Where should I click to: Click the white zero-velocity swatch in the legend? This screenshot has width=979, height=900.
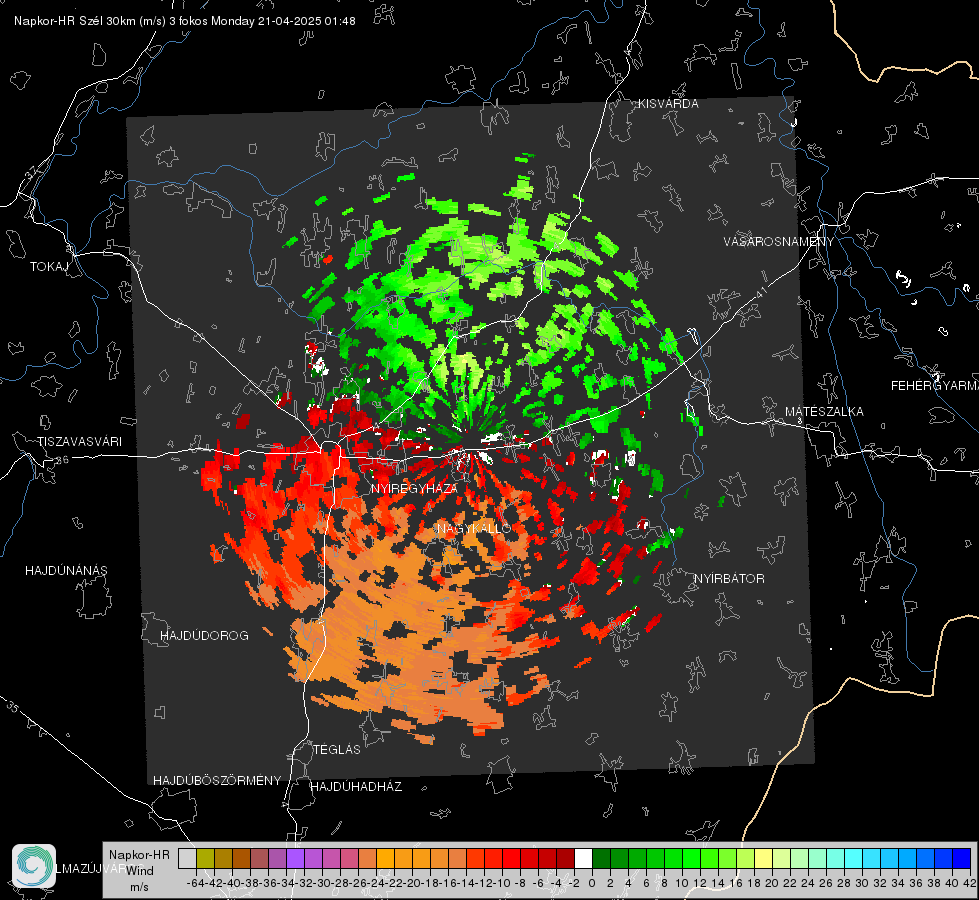[x=583, y=858]
